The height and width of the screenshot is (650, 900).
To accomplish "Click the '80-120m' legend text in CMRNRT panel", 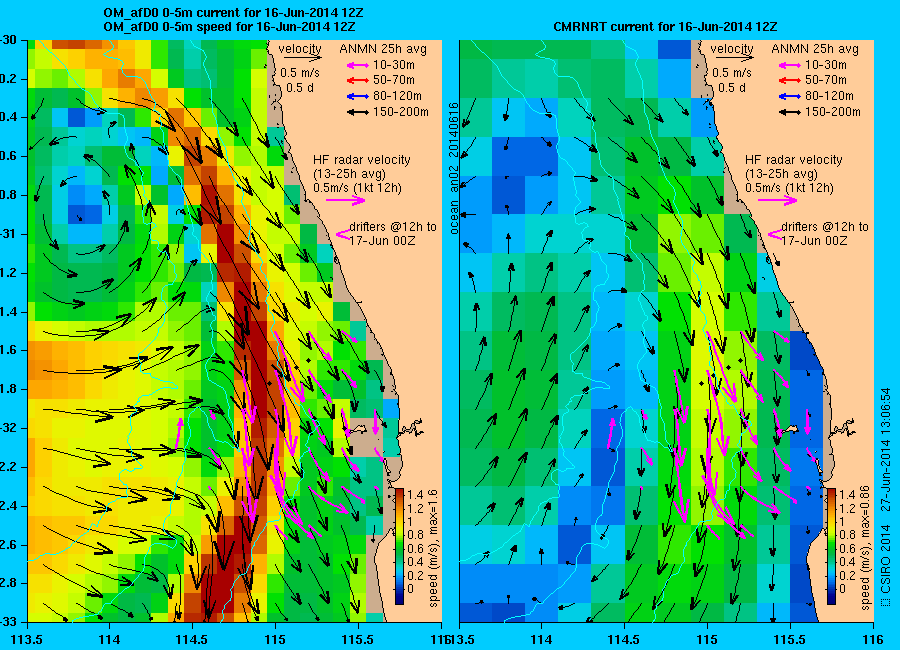I will click(x=829, y=96).
